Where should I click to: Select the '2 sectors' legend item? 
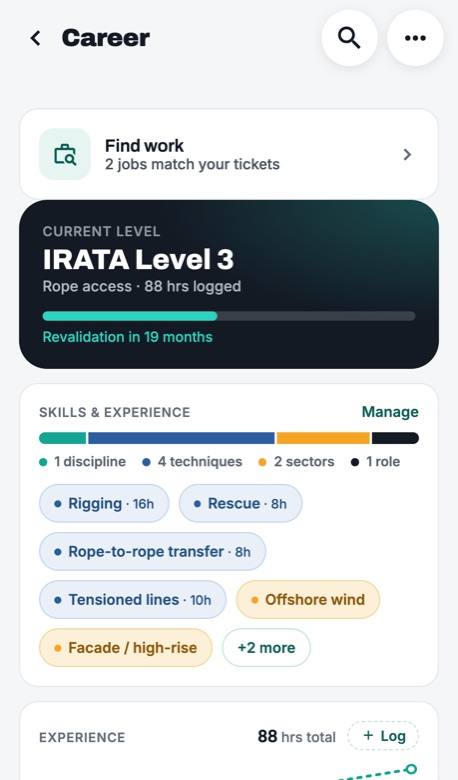tap(297, 462)
